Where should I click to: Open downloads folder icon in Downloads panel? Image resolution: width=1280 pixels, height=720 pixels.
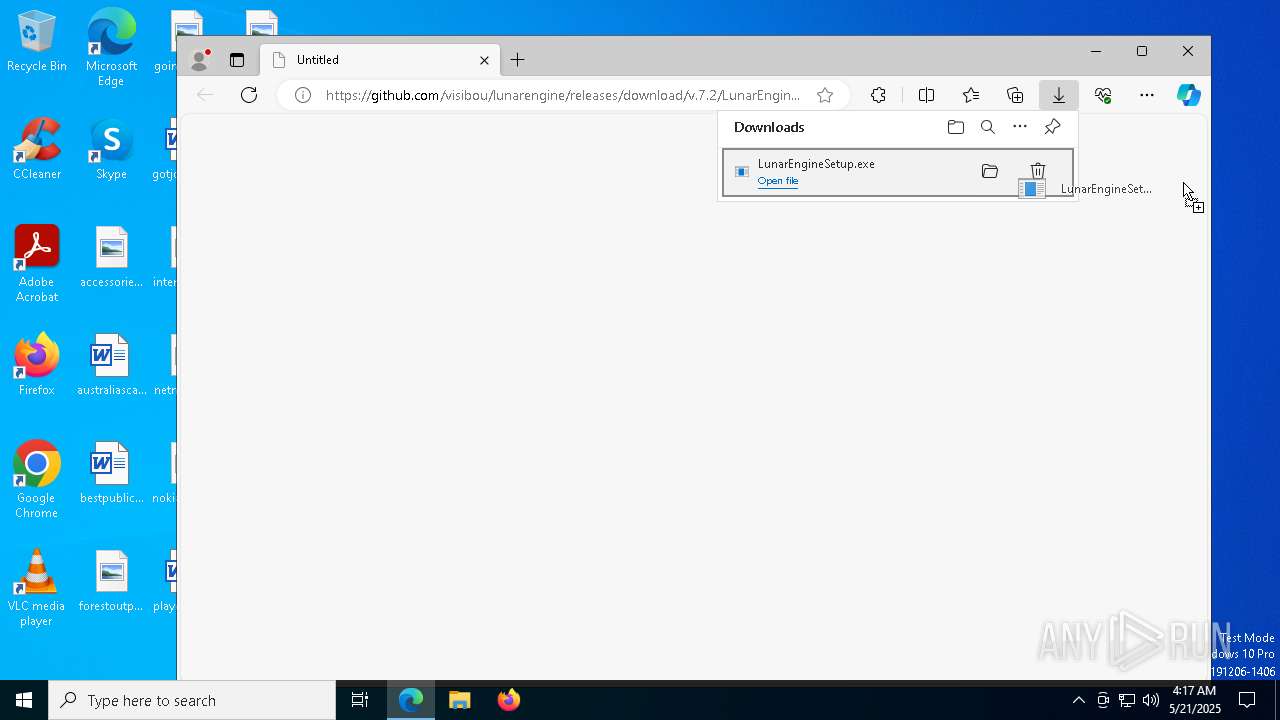pyautogui.click(x=956, y=127)
